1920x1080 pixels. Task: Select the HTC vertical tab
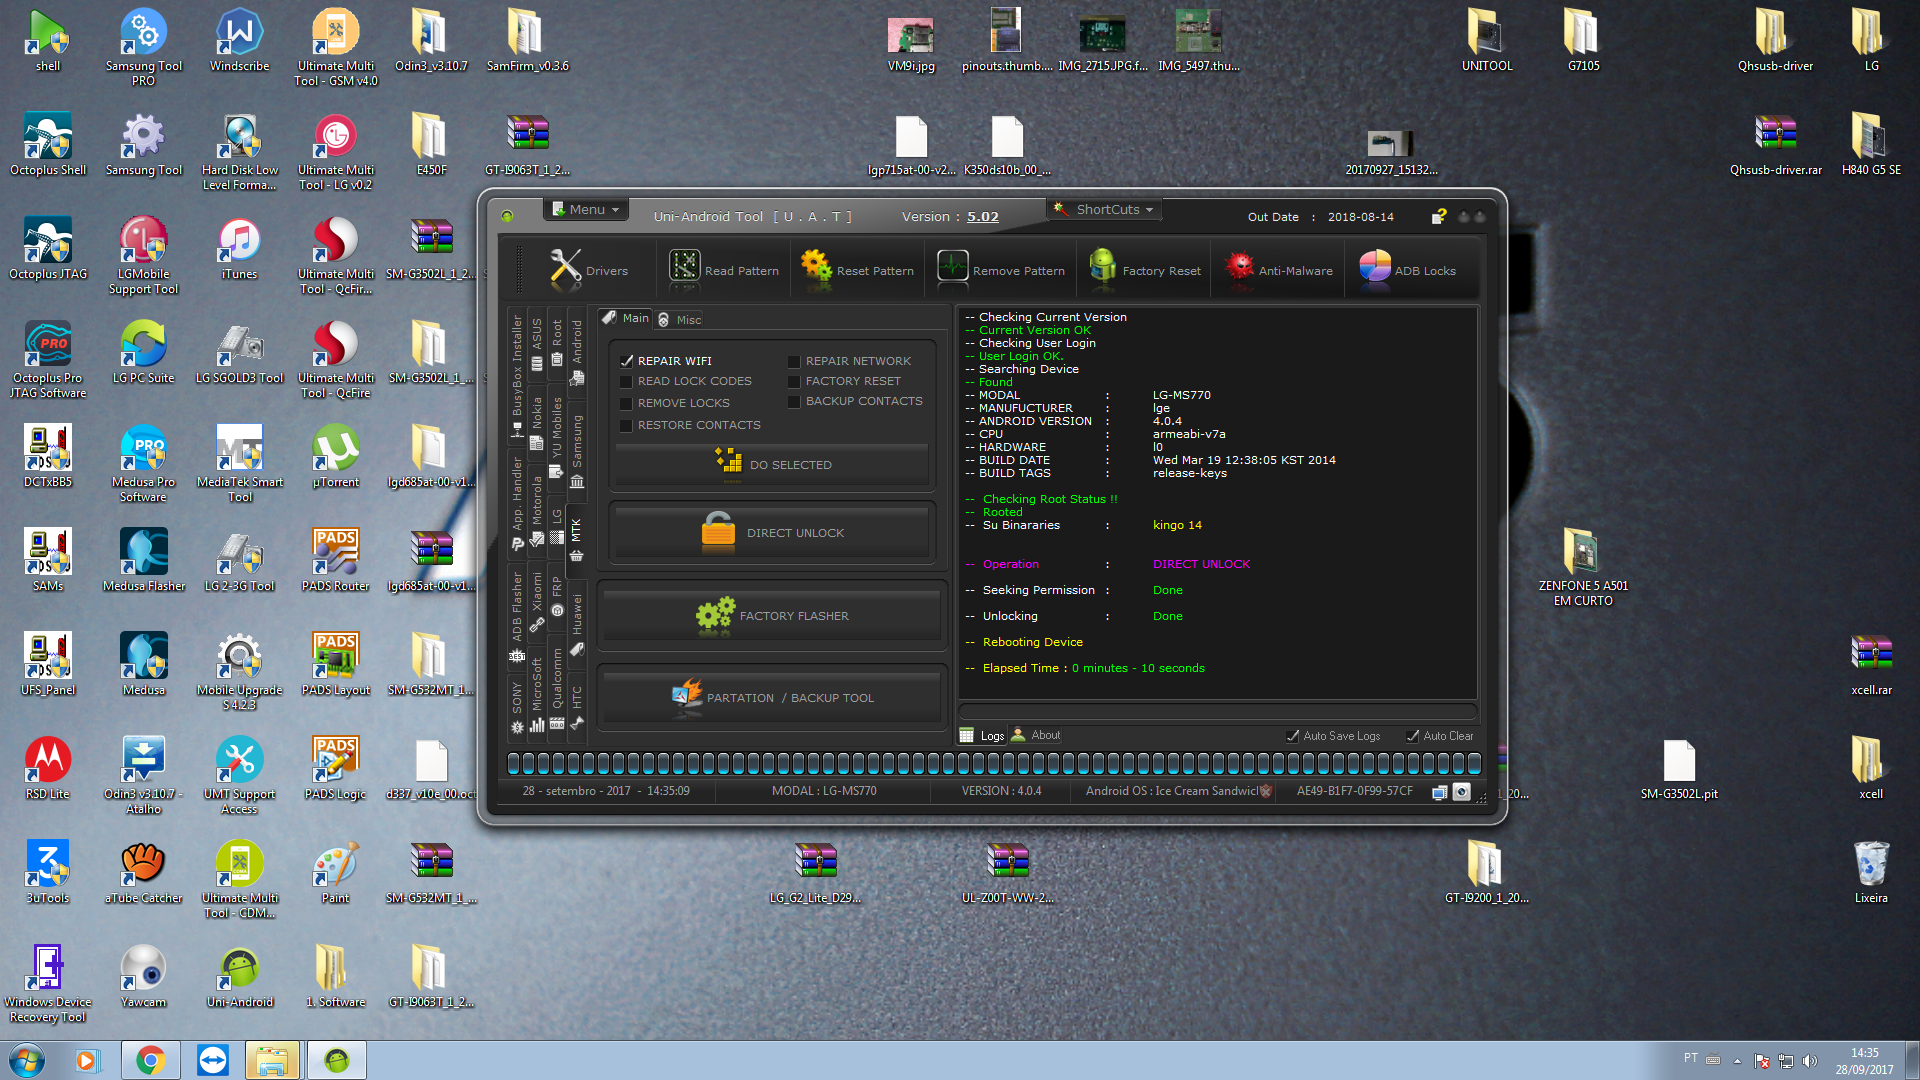[577, 708]
